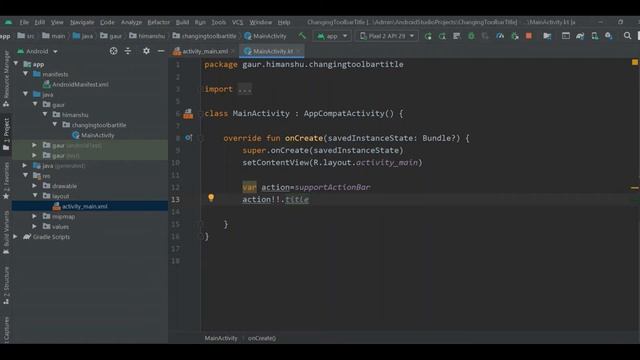Open the AVD Manager phone icon

click(595, 36)
